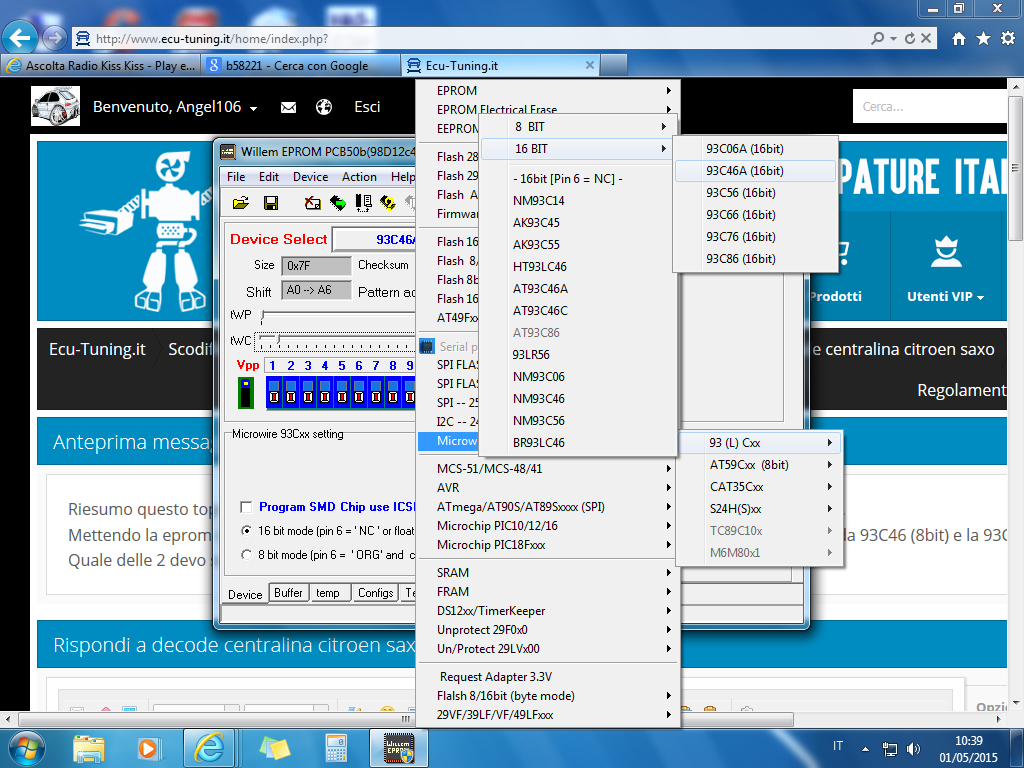Click the yellow chip program icon
The width and height of the screenshot is (1024, 768).
tap(388, 203)
